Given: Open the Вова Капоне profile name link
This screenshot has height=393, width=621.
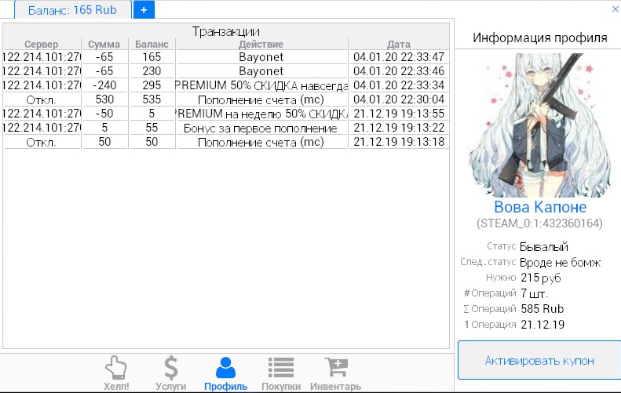Looking at the screenshot, I should click(x=540, y=207).
